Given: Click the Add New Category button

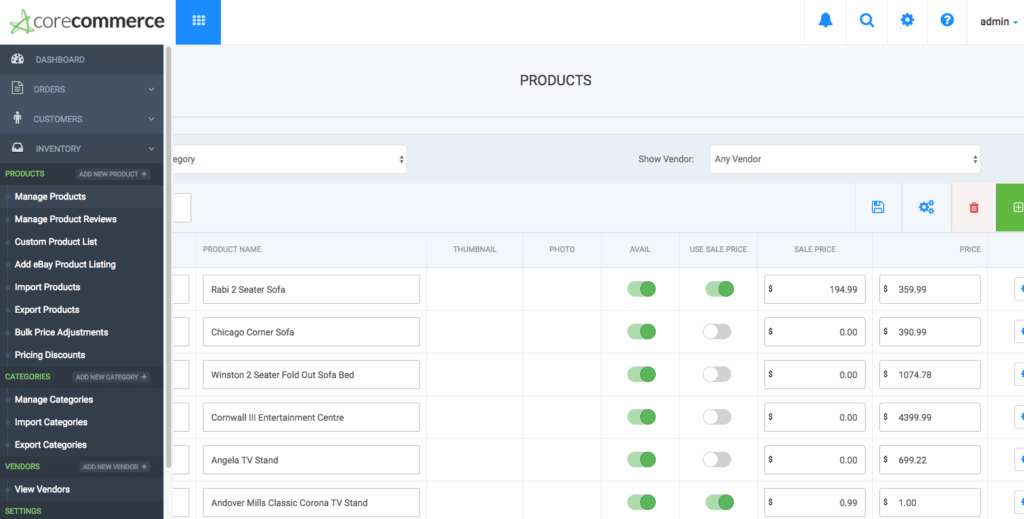Looking at the screenshot, I should point(112,377).
